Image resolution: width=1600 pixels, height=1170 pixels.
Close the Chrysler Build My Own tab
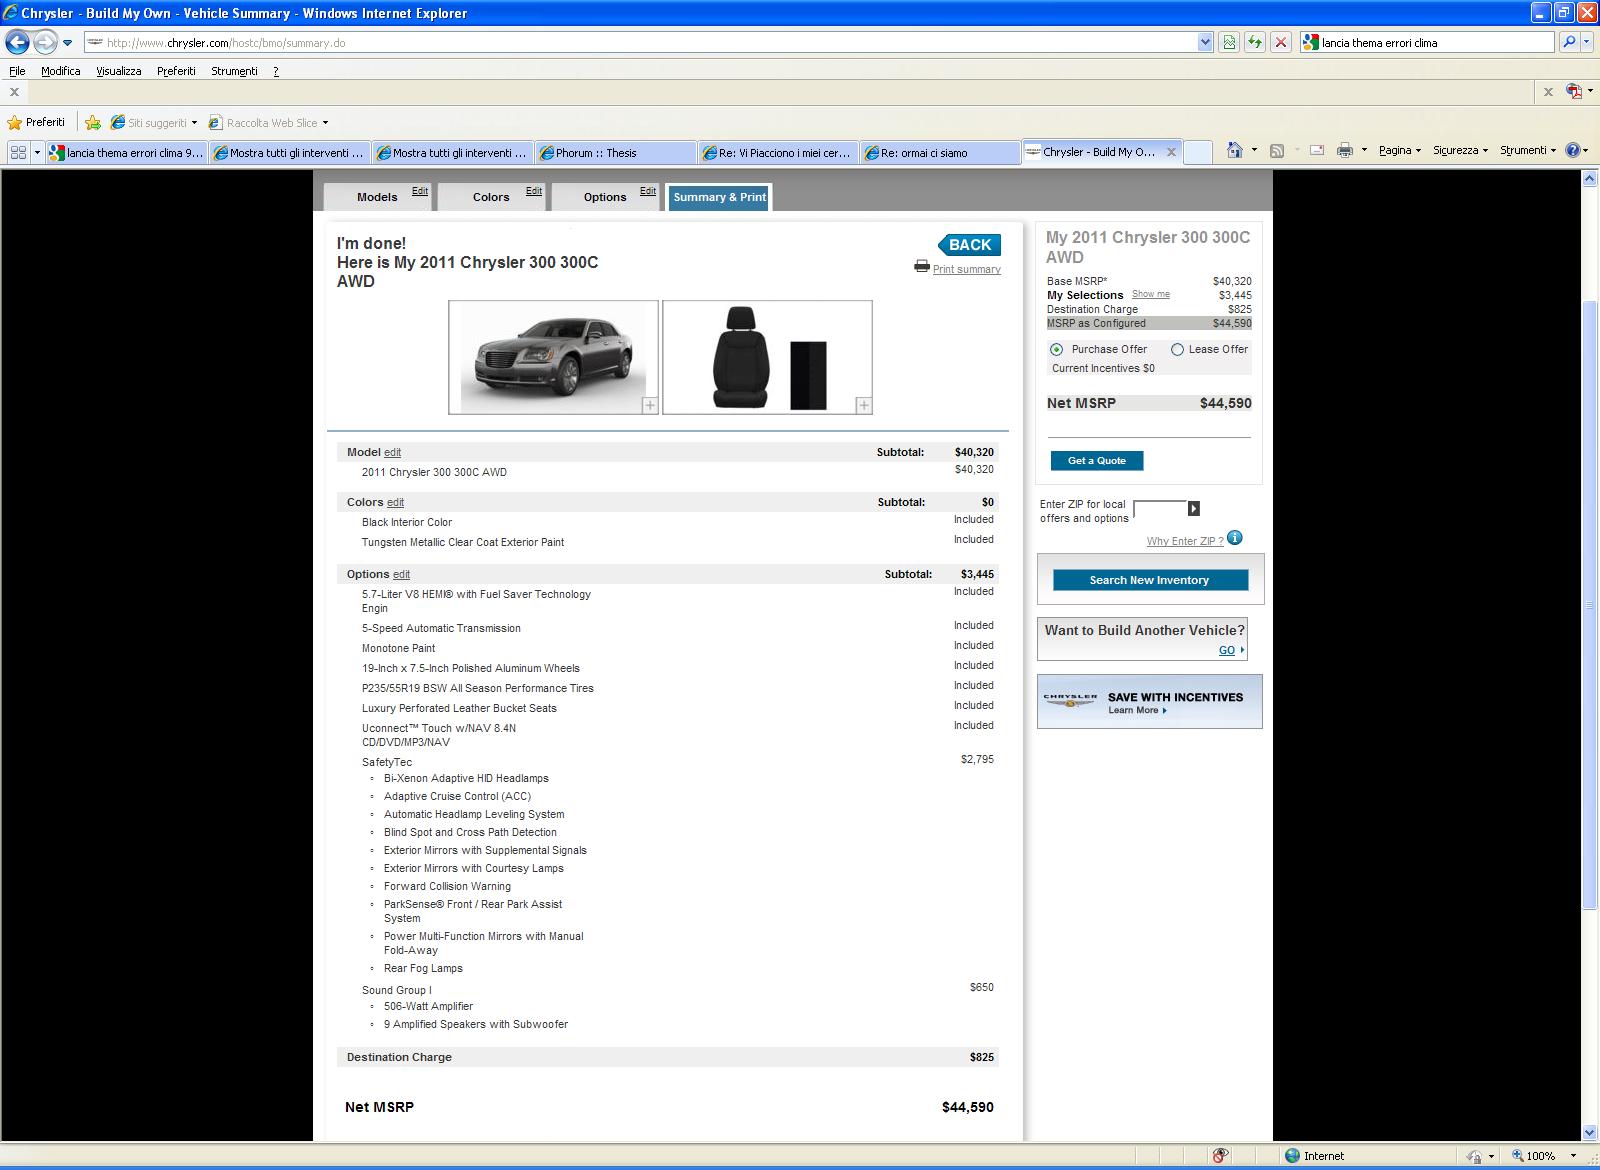1170,152
